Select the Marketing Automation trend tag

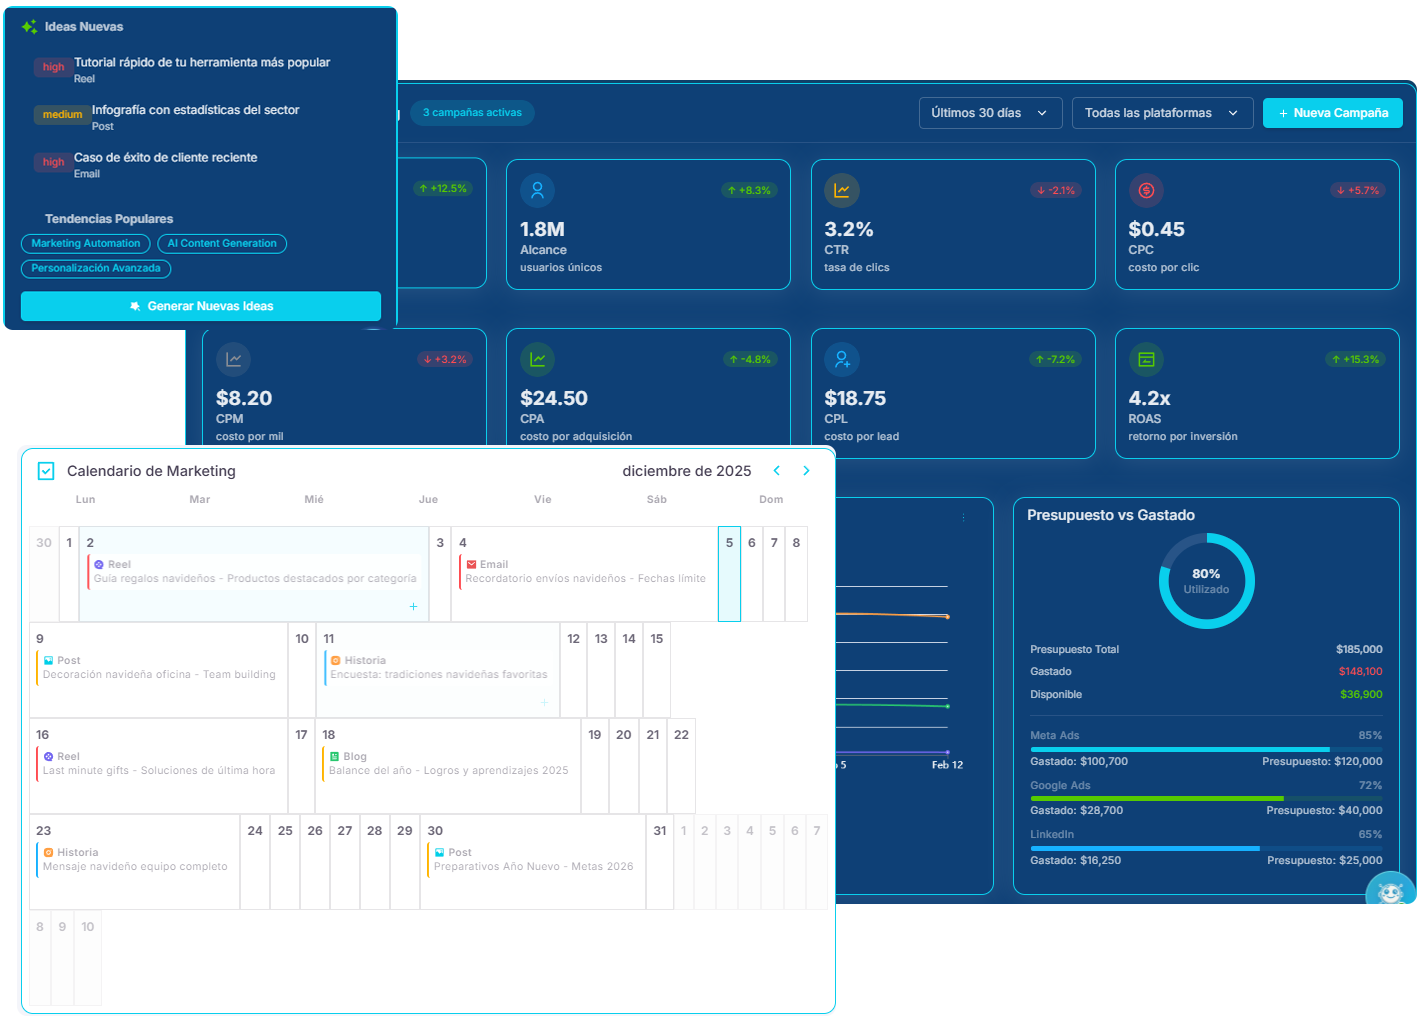pyautogui.click(x=86, y=244)
